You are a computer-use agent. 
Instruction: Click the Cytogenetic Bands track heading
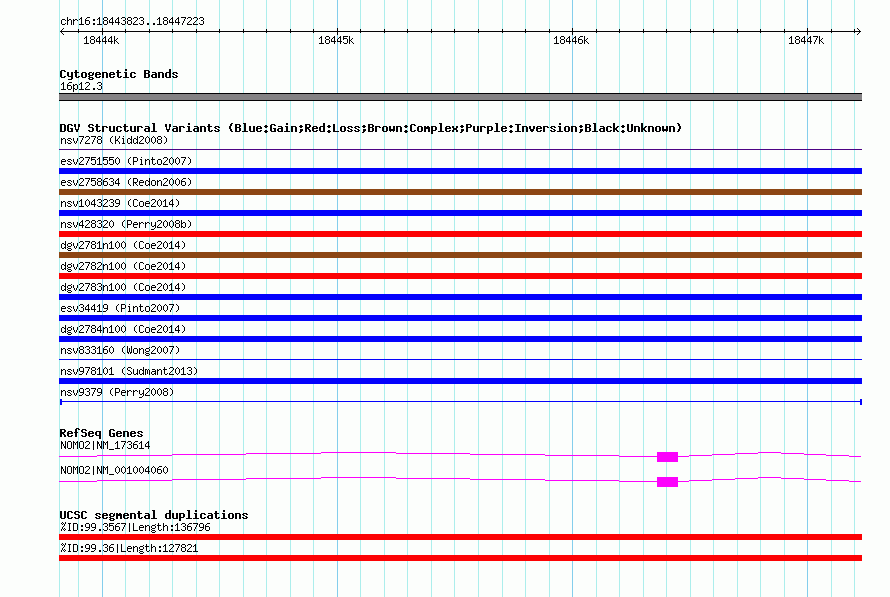(x=119, y=74)
